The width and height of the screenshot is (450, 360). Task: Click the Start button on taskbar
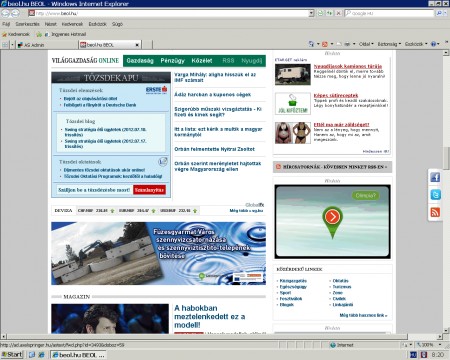tap(12, 355)
